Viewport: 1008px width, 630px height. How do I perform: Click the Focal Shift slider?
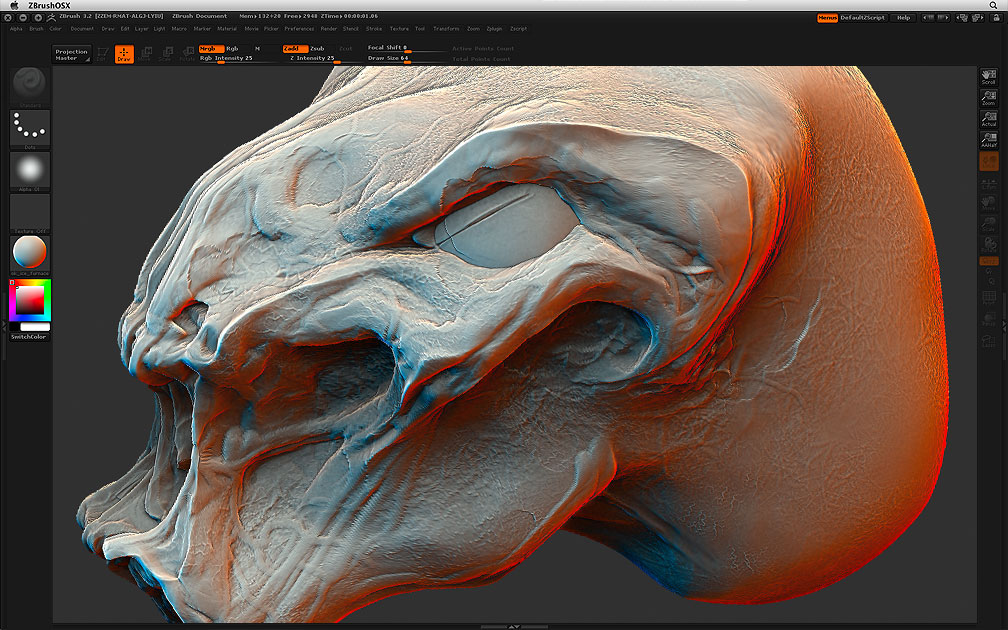pos(406,48)
